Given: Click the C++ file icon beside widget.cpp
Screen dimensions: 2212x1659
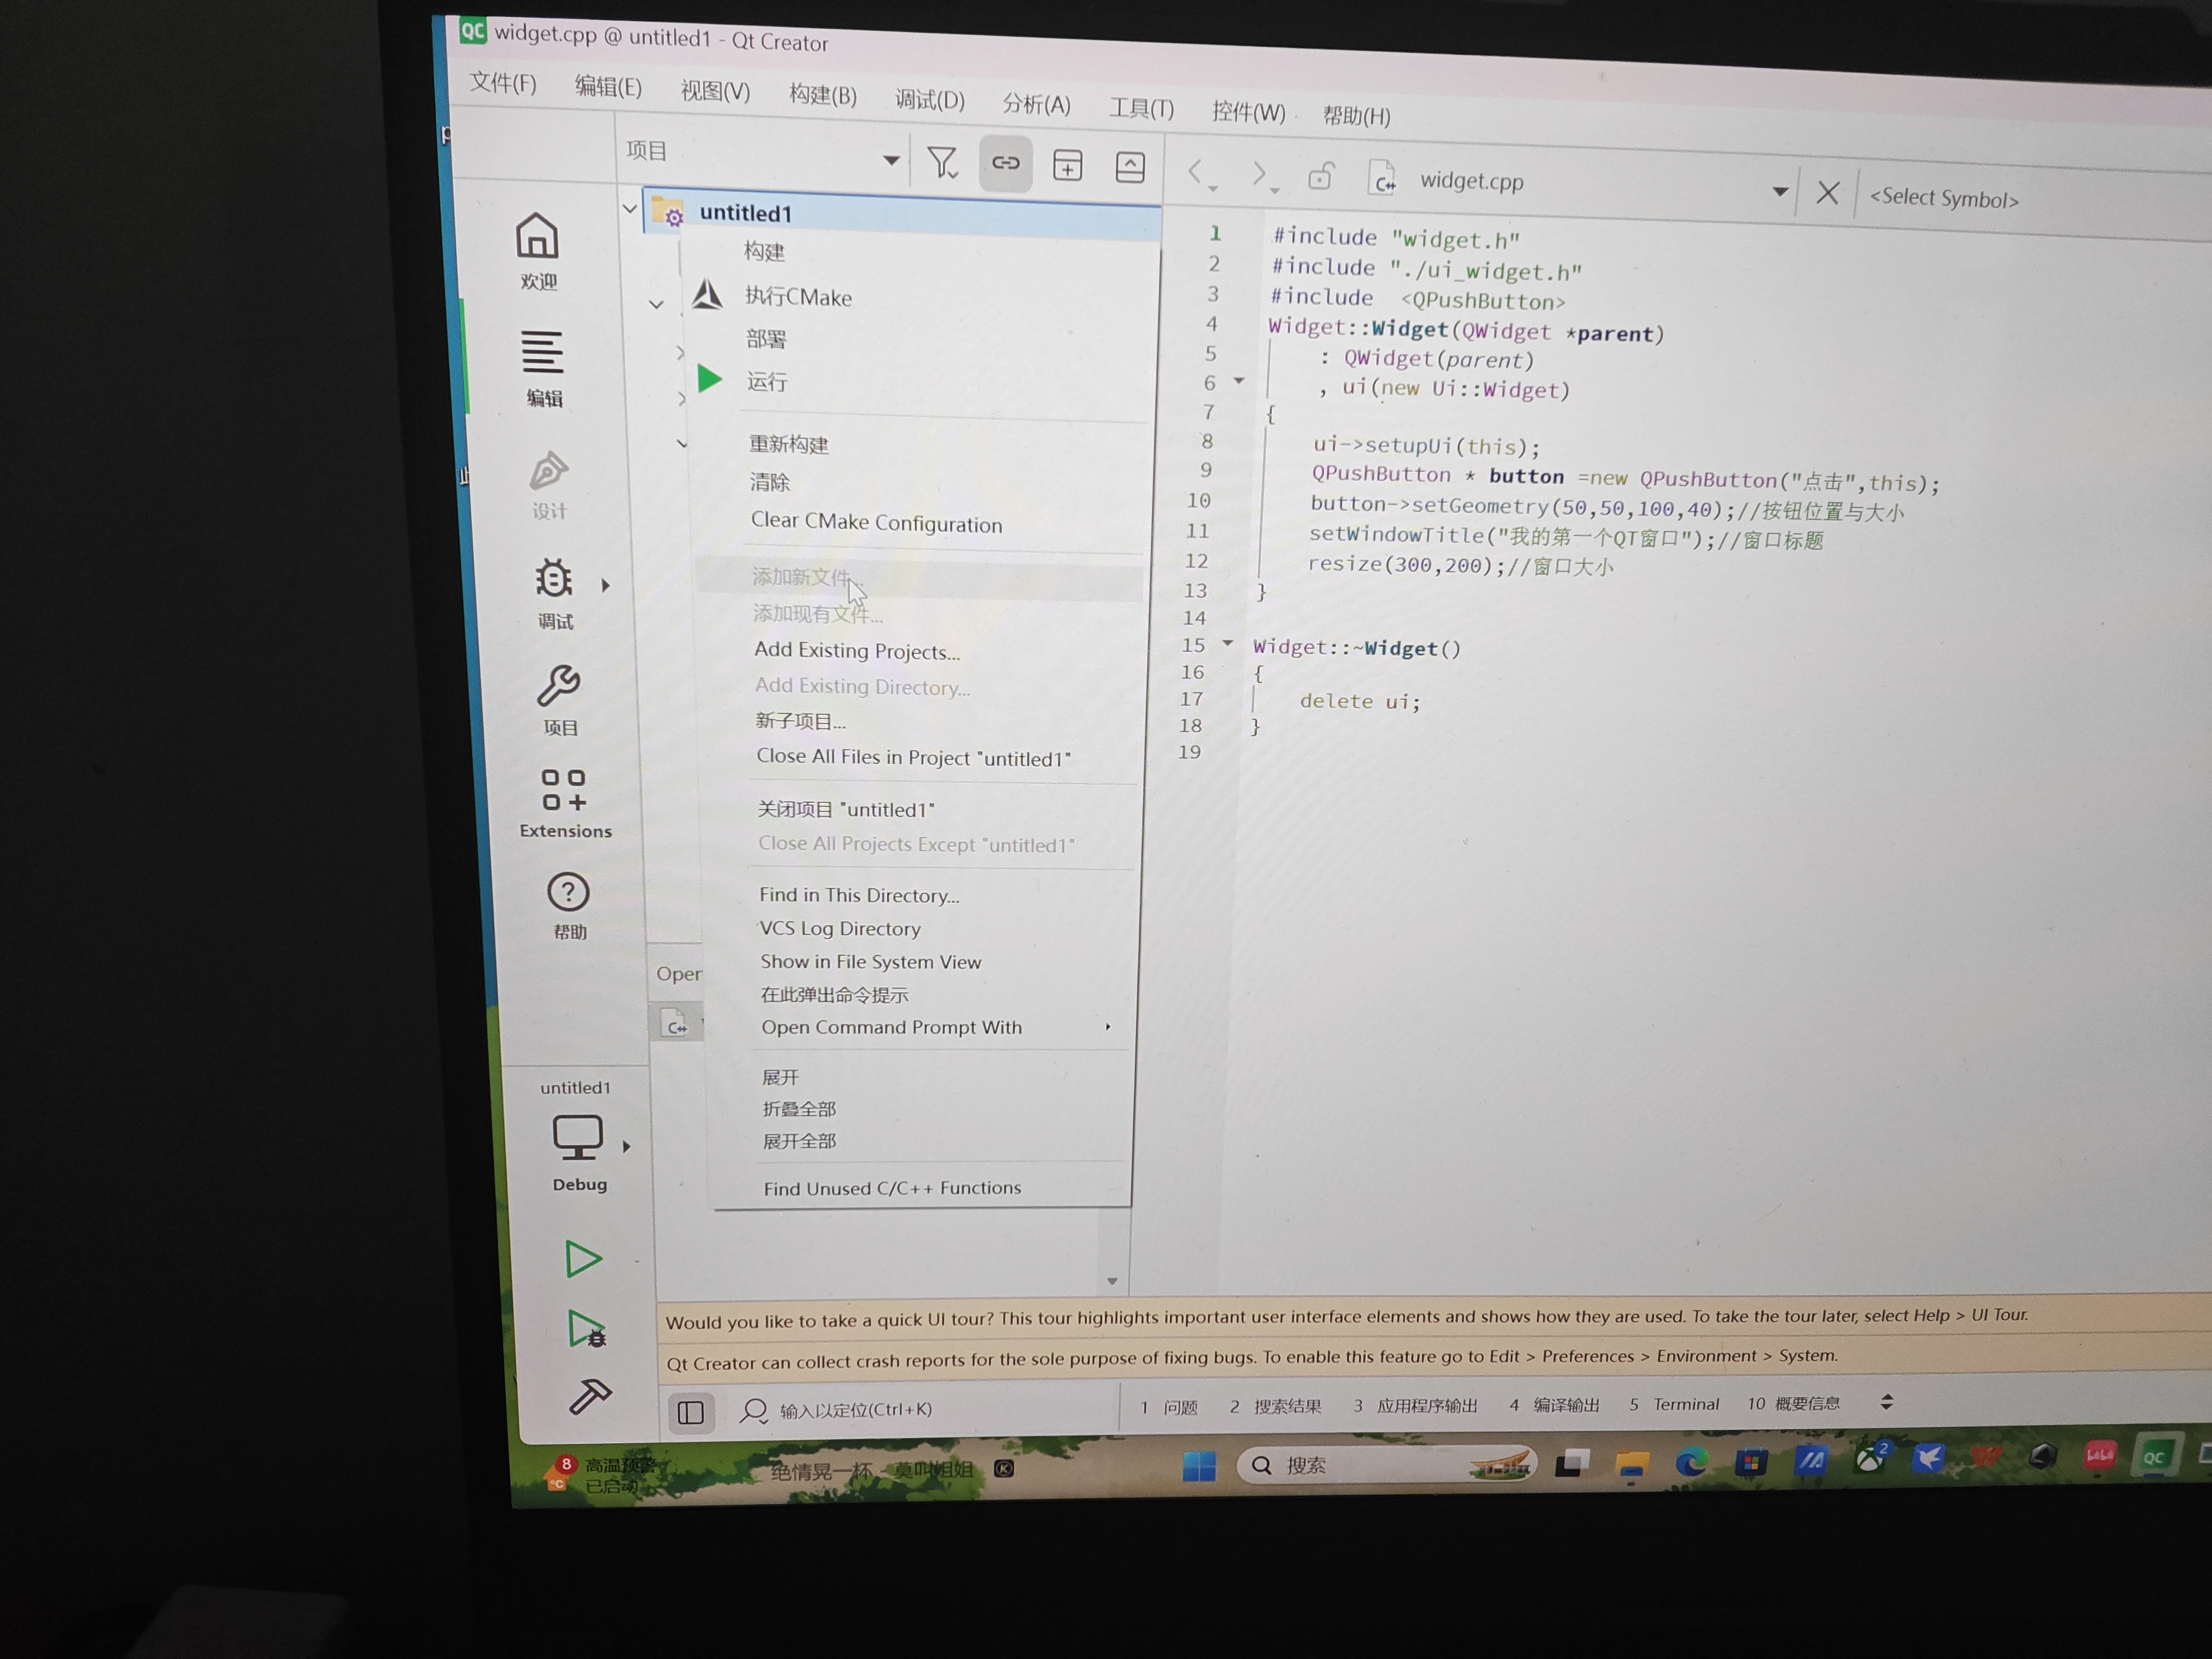Looking at the screenshot, I should click(x=1382, y=179).
